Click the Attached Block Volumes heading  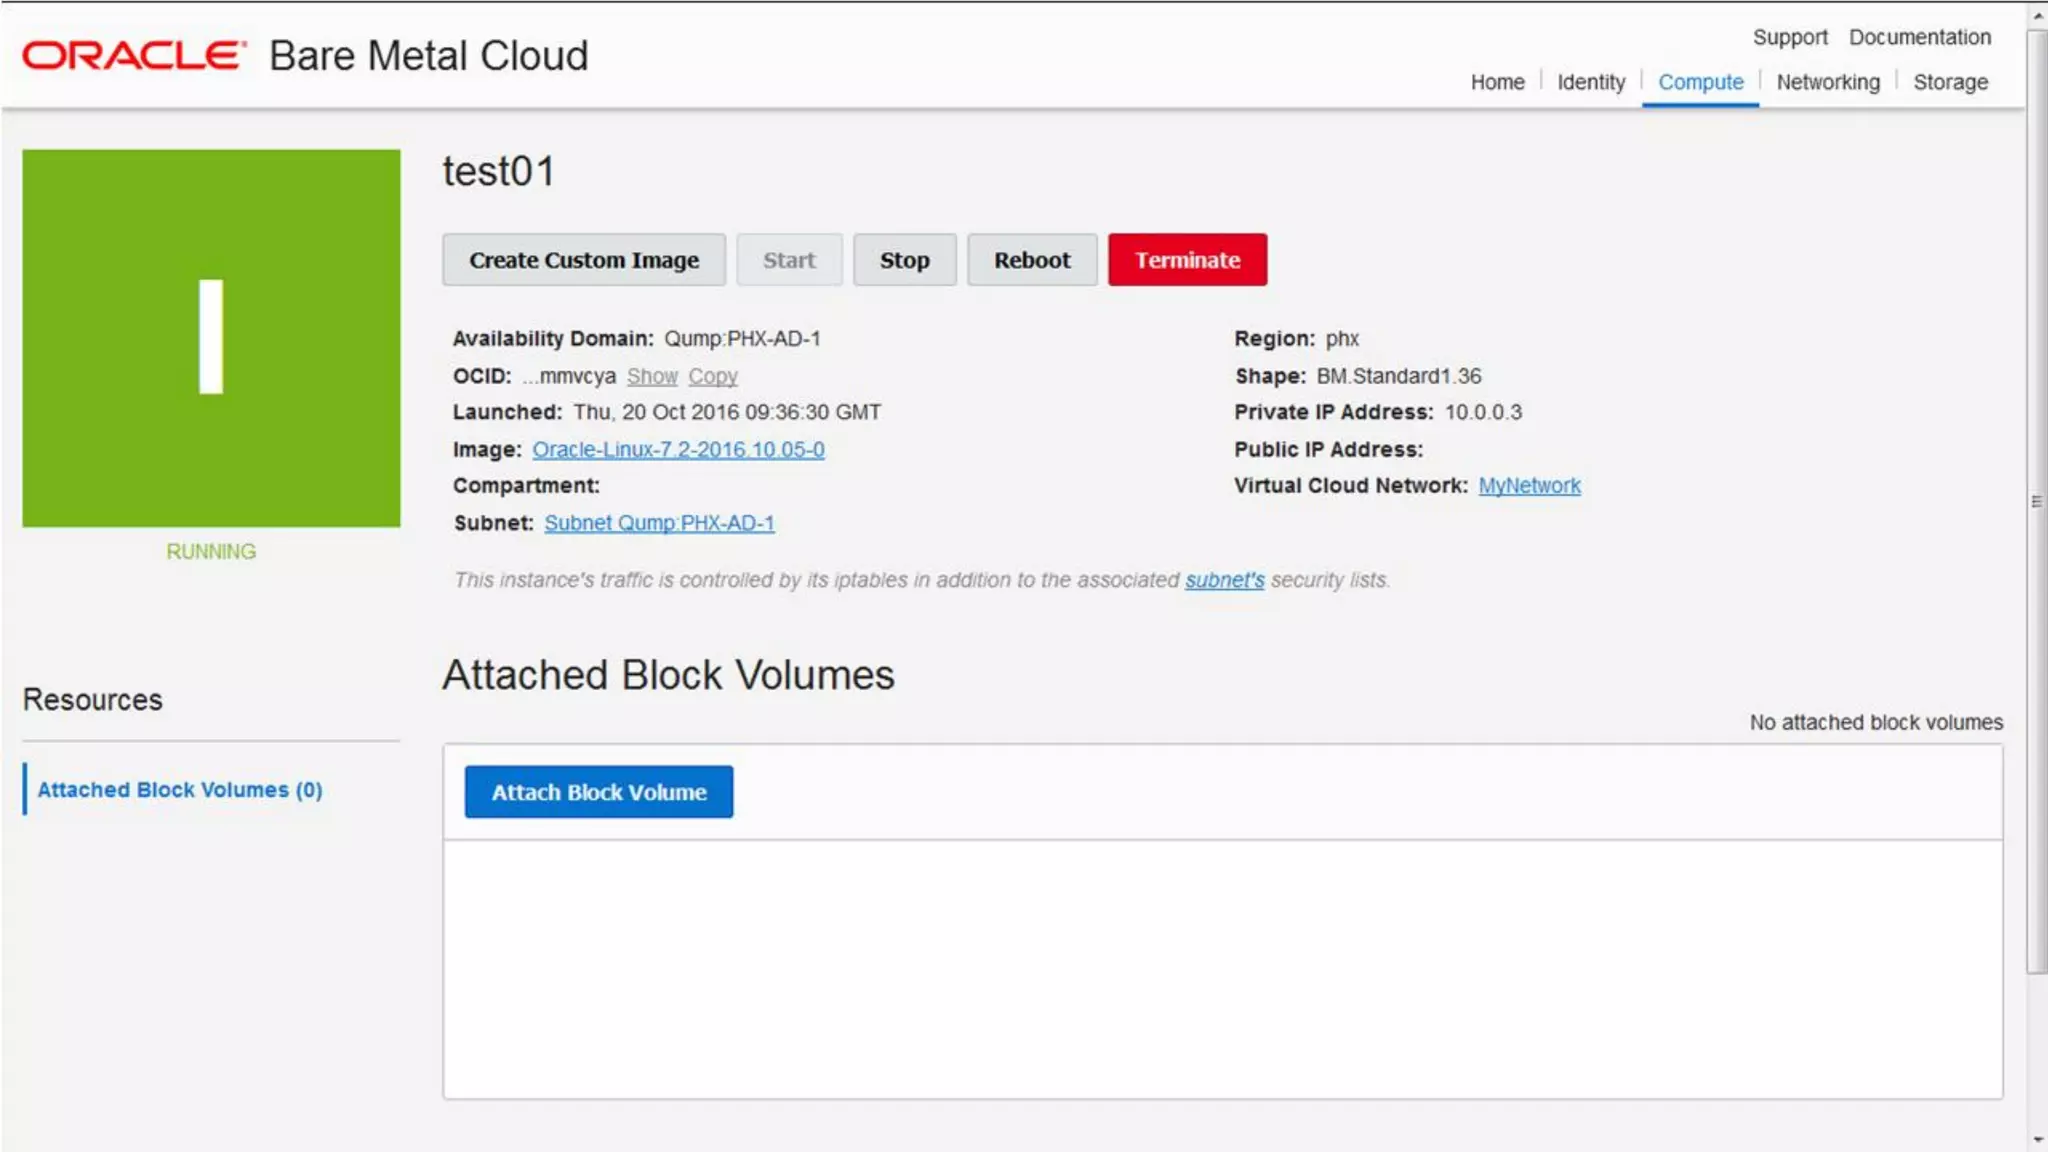[668, 675]
